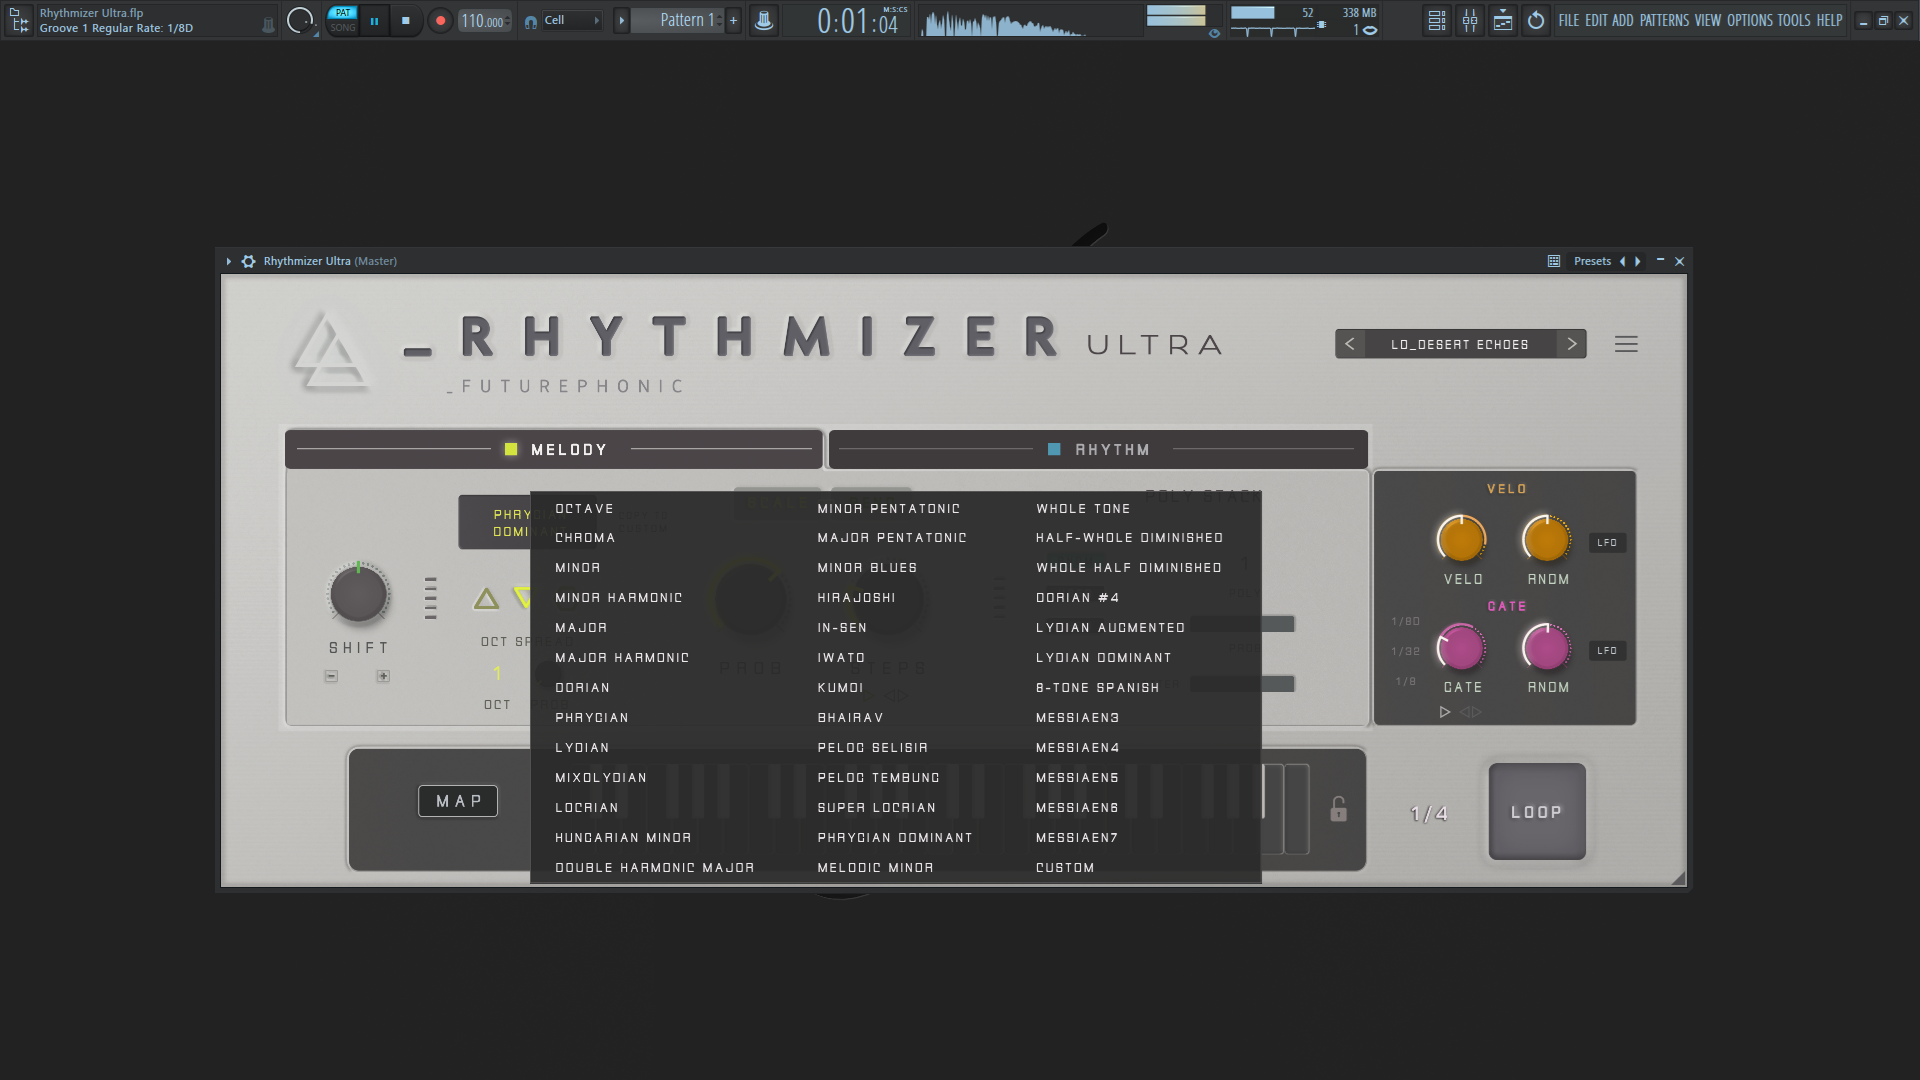
Task: Click the MAP button
Action: [458, 801]
